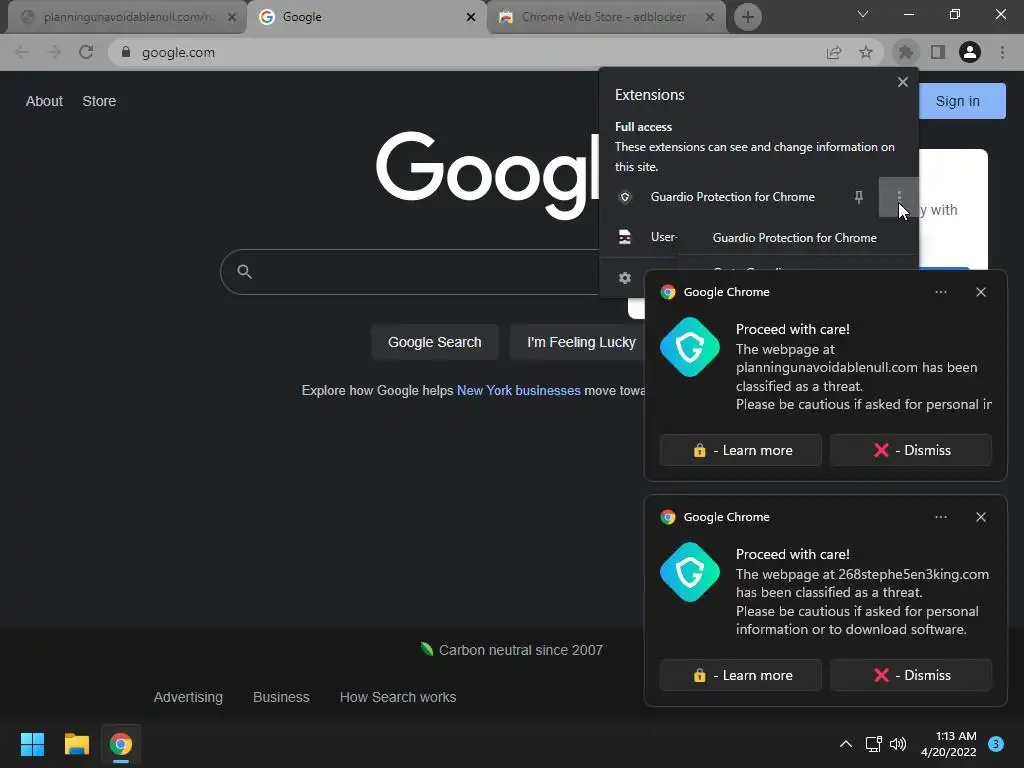Screen dimensions: 1024x768
Task: Close the Google tab
Action: [x=471, y=17]
